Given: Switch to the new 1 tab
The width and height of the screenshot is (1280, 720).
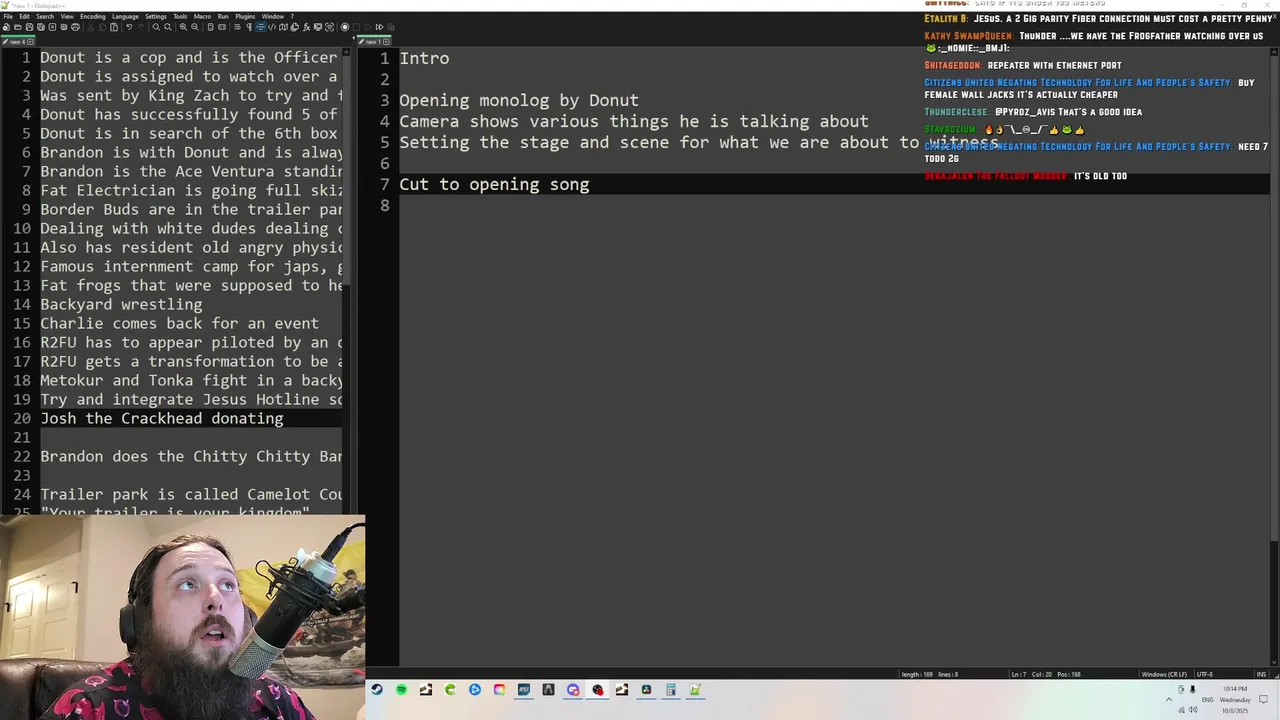Looking at the screenshot, I should (x=373, y=42).
